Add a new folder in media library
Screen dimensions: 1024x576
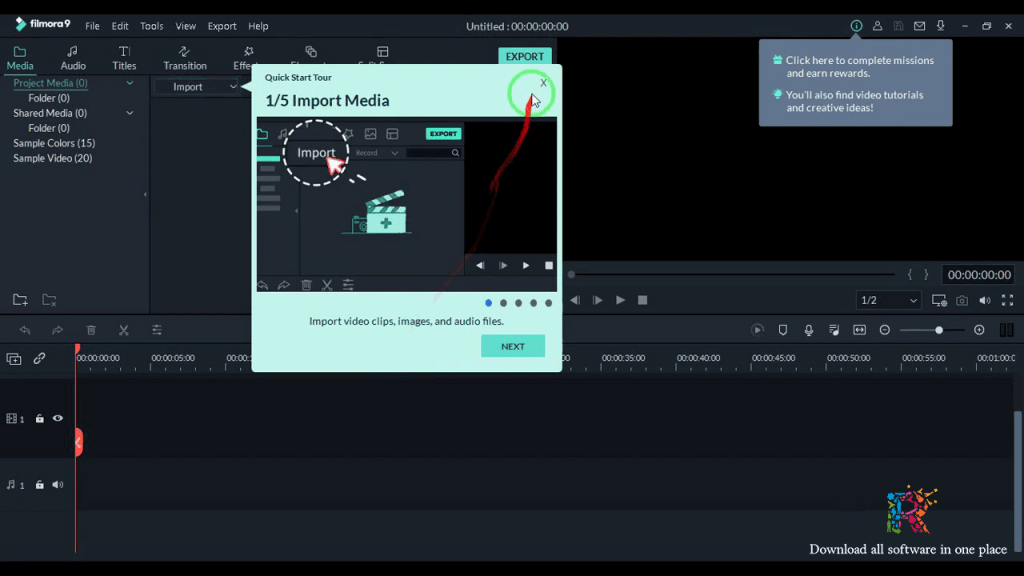(x=20, y=300)
